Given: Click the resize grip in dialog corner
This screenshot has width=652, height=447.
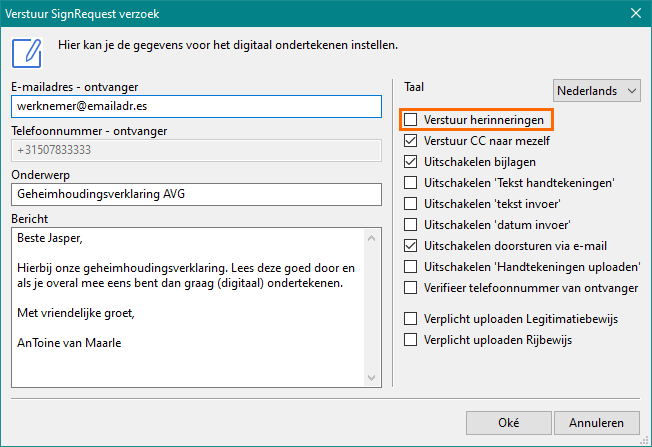Looking at the screenshot, I should tap(645, 440).
